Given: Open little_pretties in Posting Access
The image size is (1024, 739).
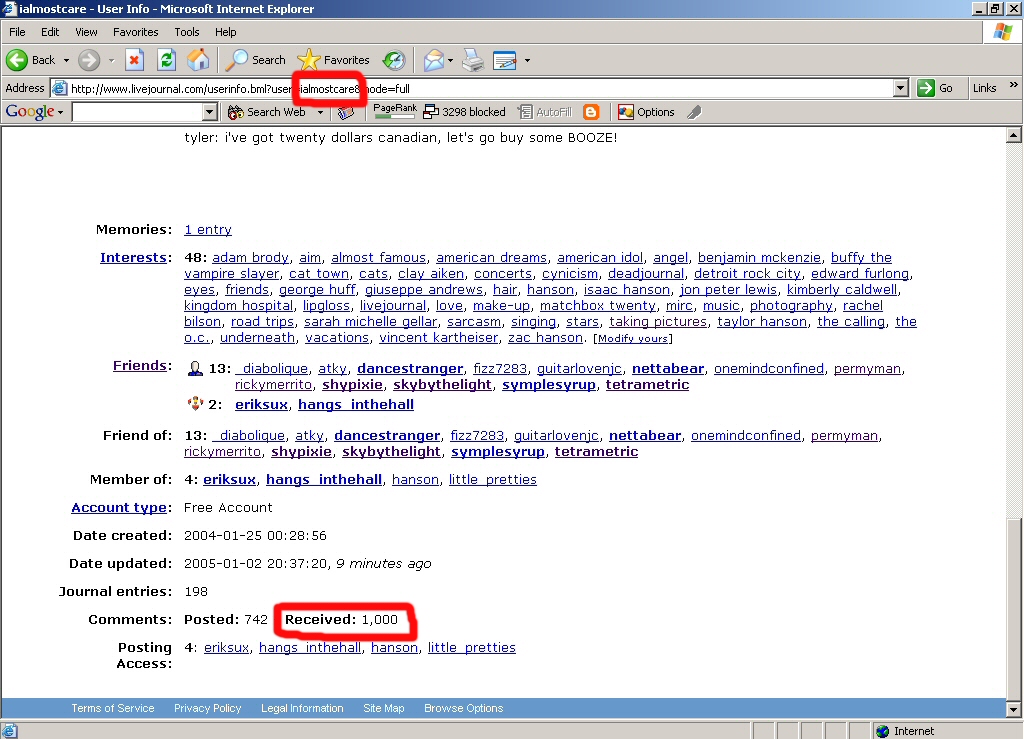Looking at the screenshot, I should 472,648.
